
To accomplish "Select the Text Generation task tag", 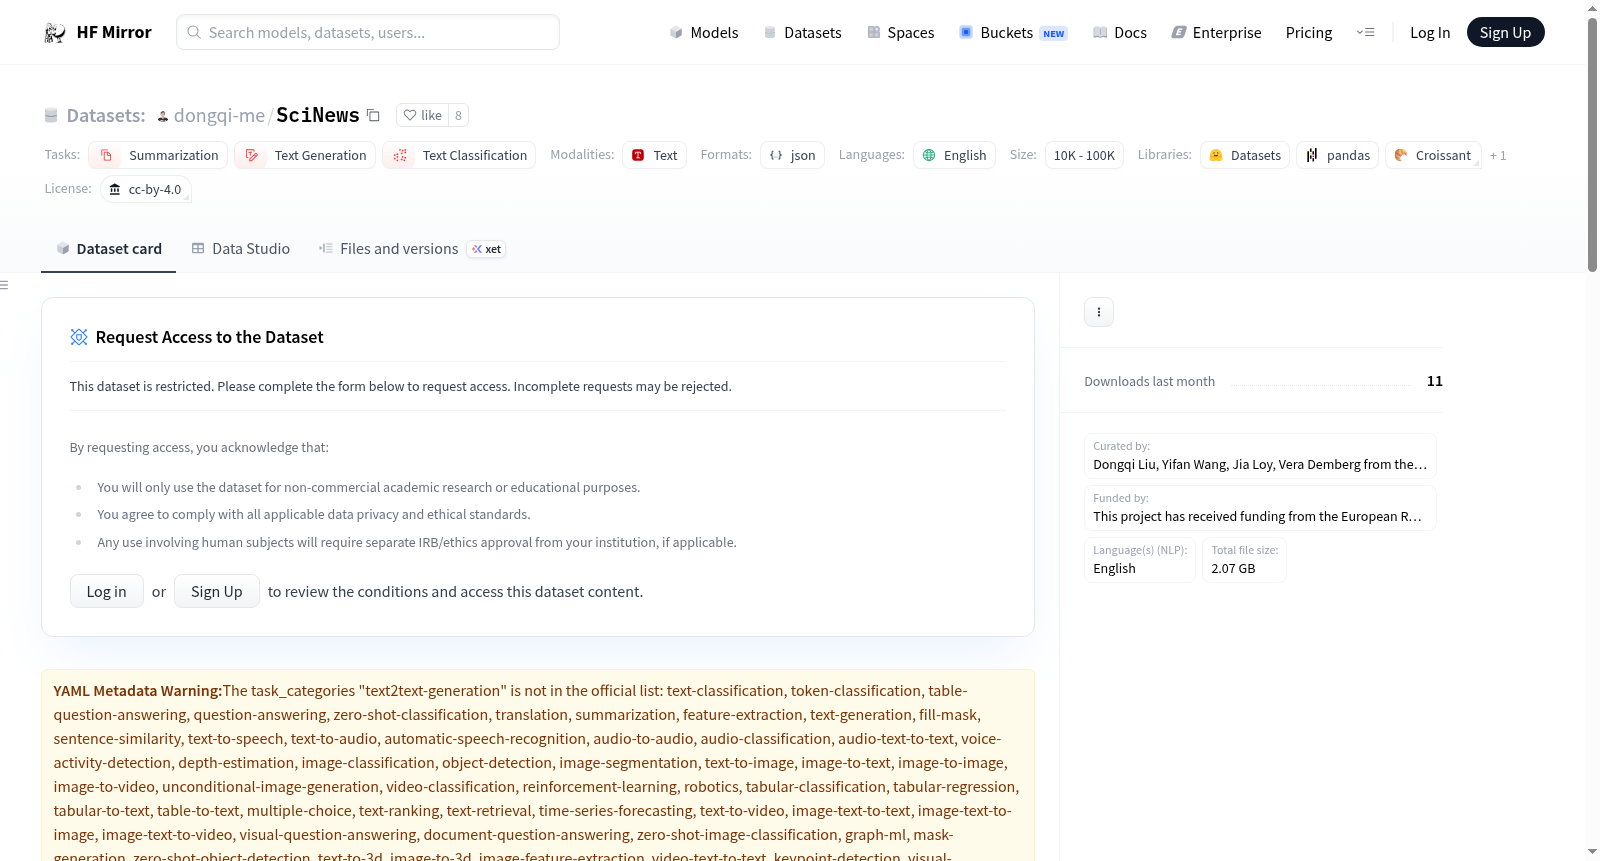I will (305, 155).
